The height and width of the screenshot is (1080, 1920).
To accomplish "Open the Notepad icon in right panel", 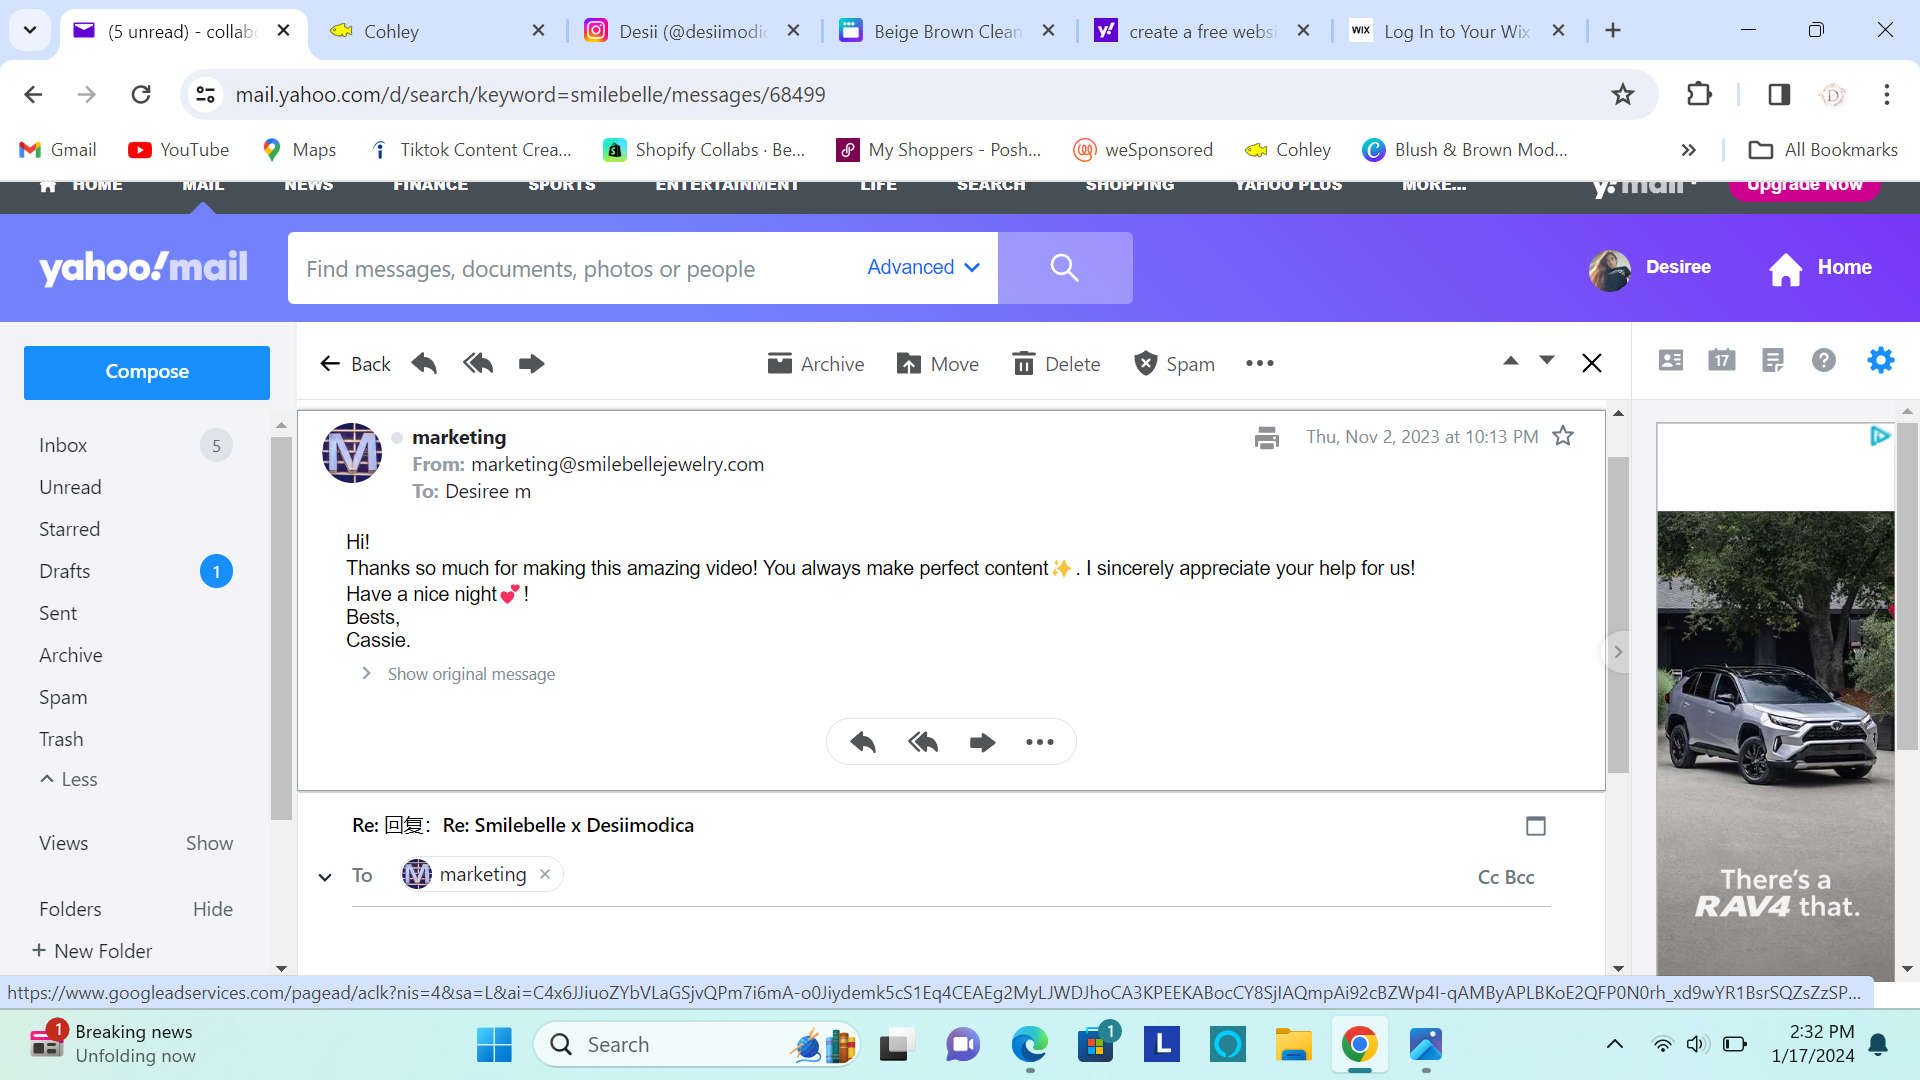I will click(x=1773, y=361).
